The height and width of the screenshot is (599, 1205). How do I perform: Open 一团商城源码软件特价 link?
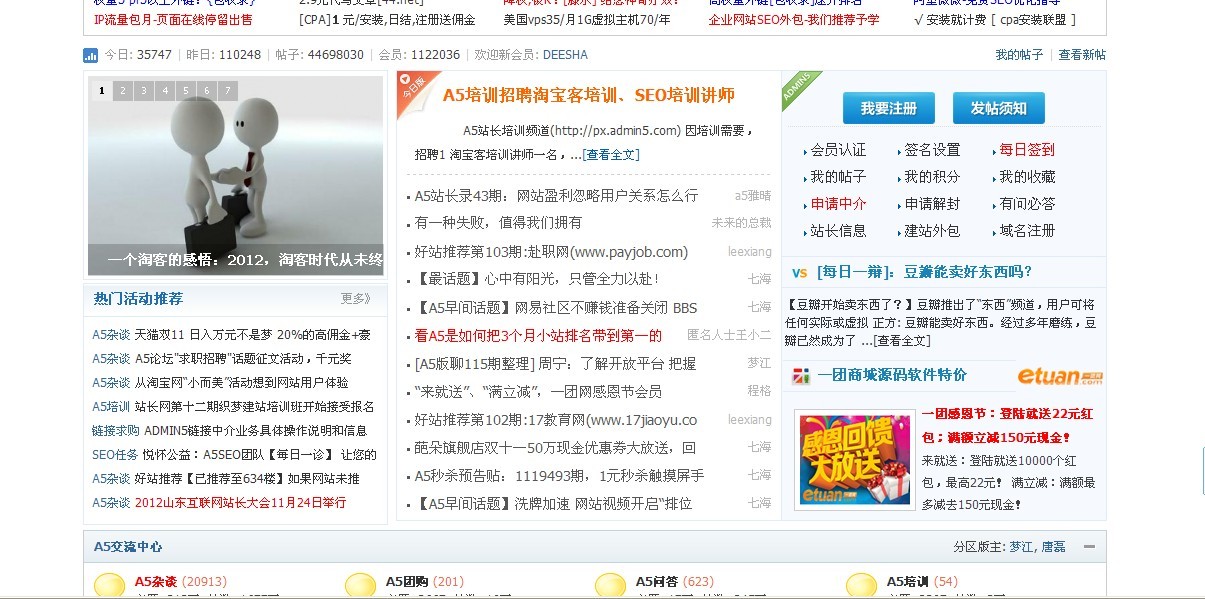coord(892,376)
